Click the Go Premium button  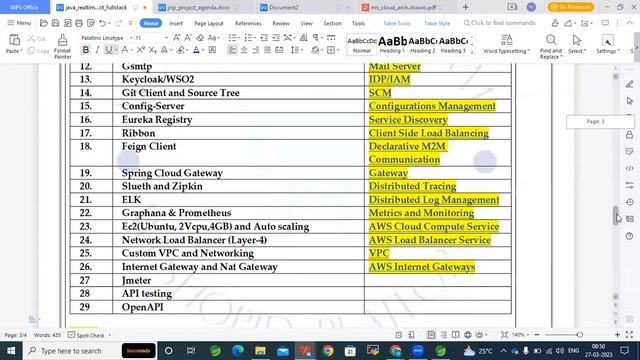click(571, 7)
